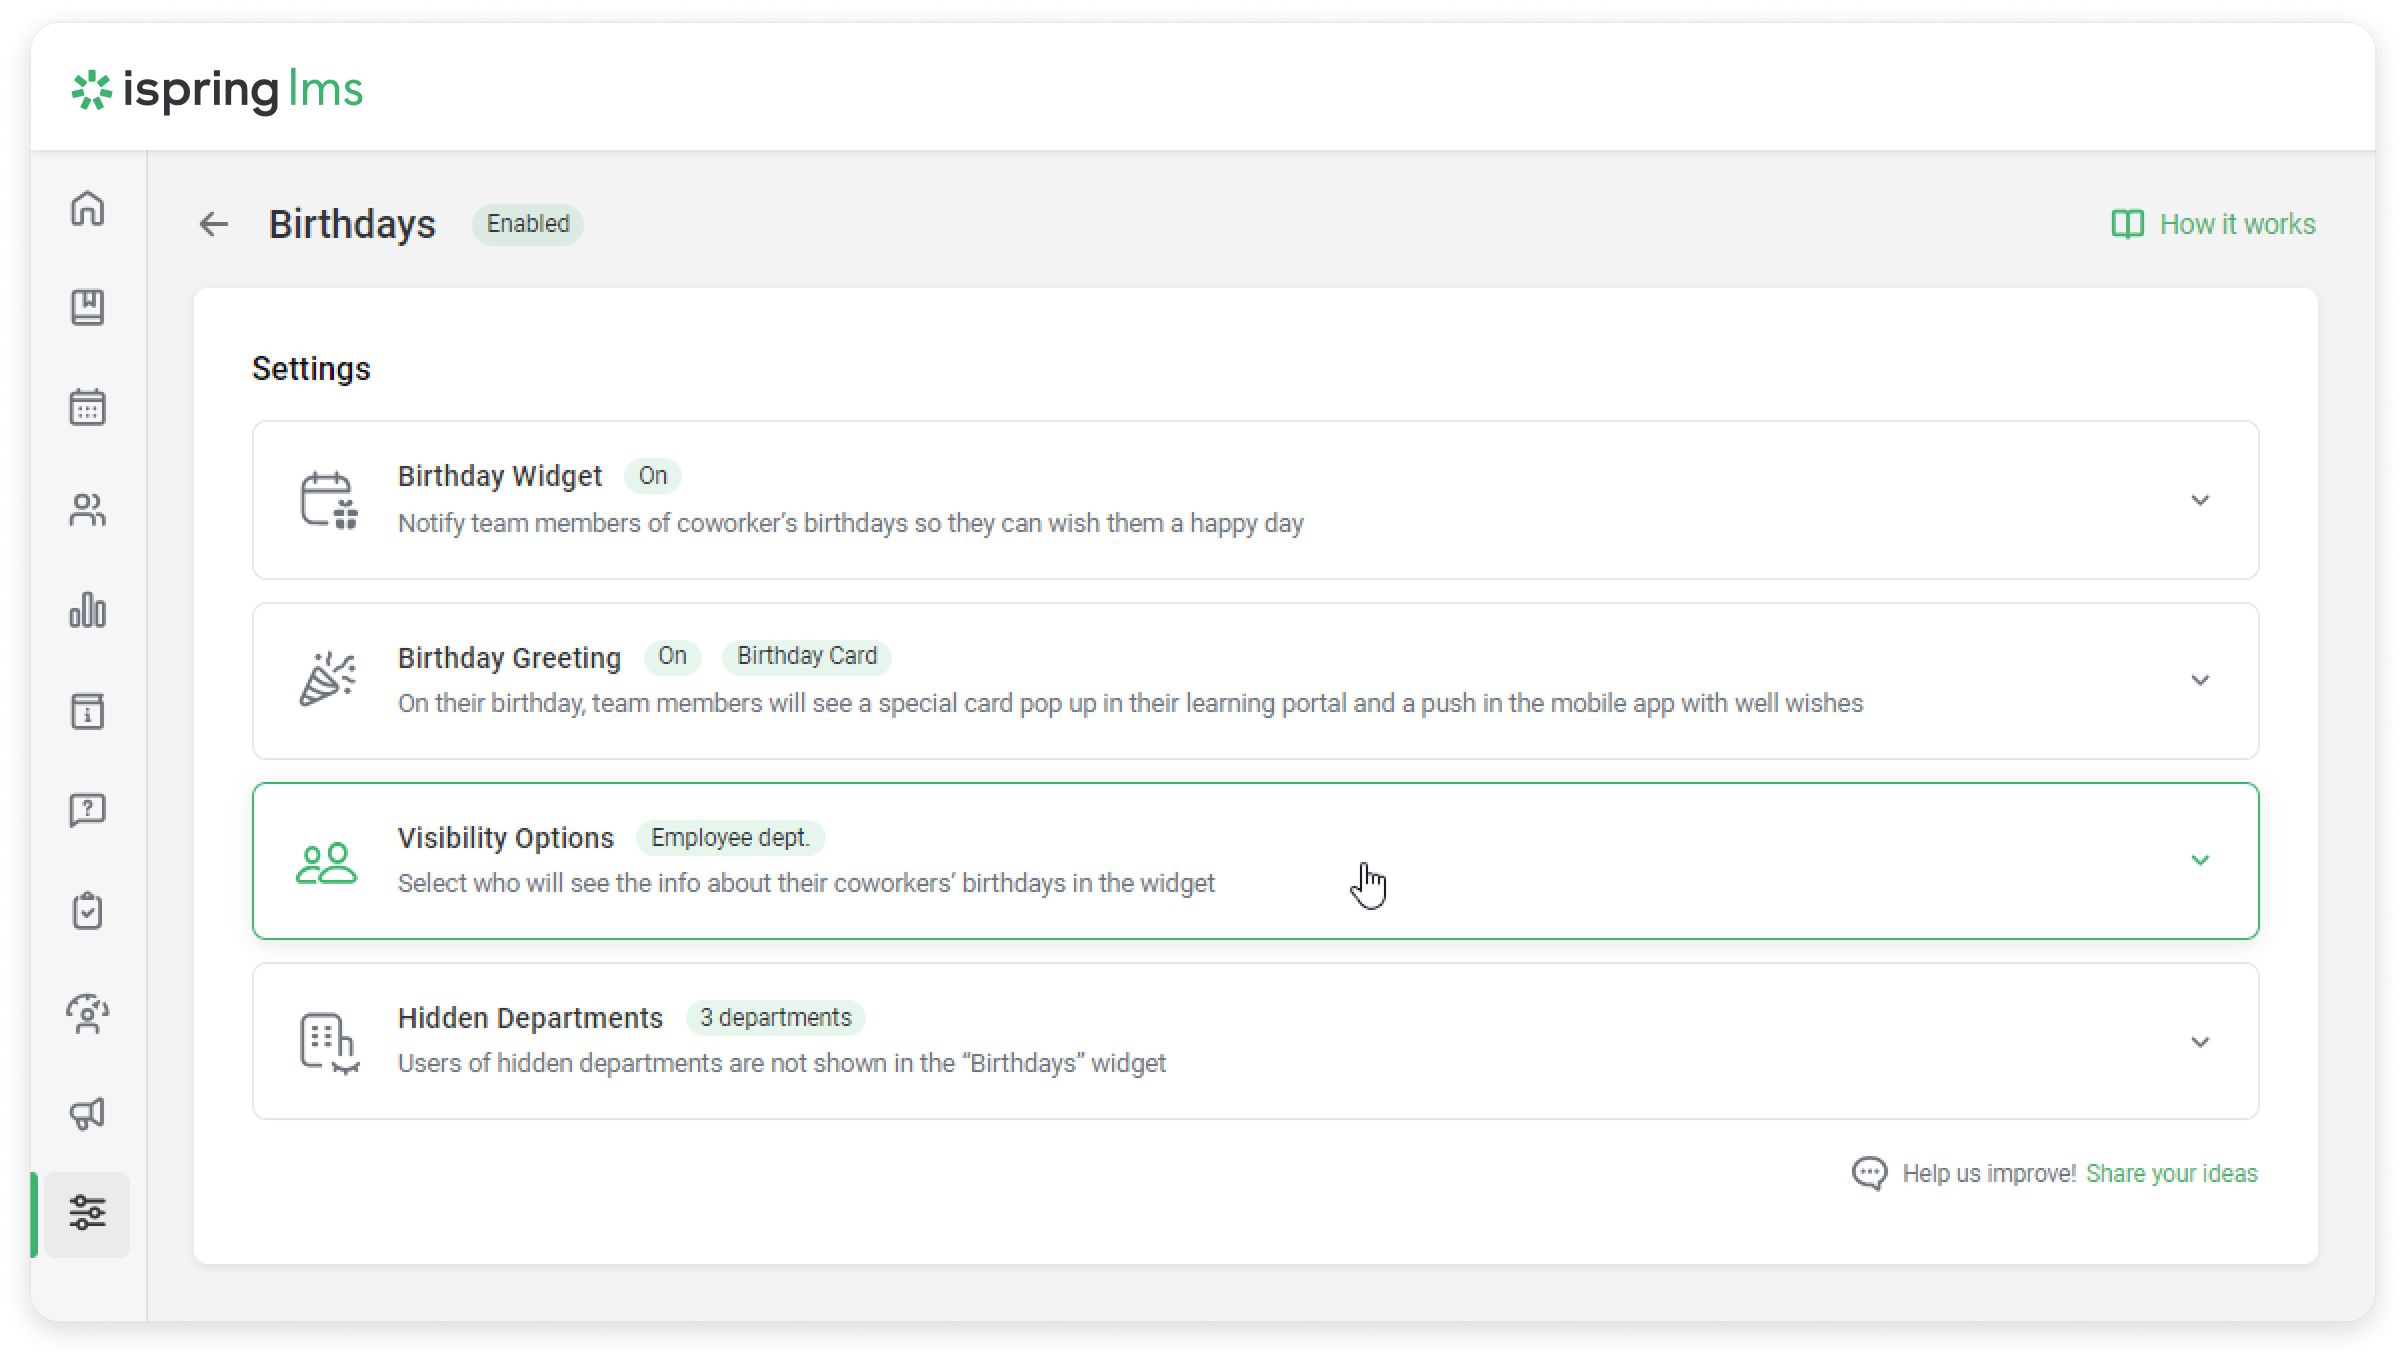Viewport: 2406px width, 1360px height.
Task: Expand the Visibility Options chevron
Action: pyautogui.click(x=2199, y=860)
